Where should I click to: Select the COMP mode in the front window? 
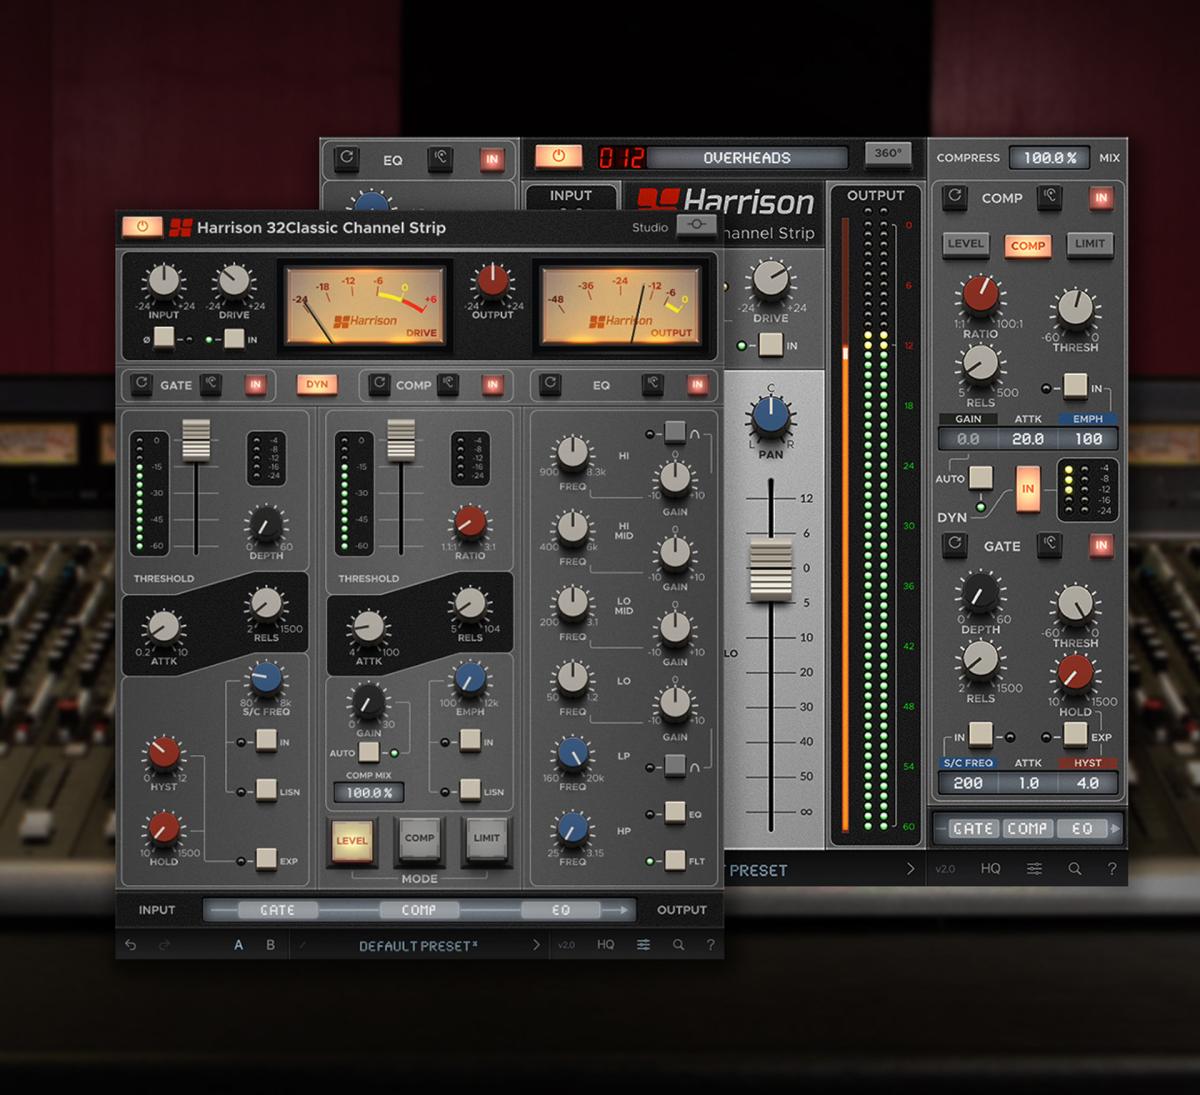point(419,840)
